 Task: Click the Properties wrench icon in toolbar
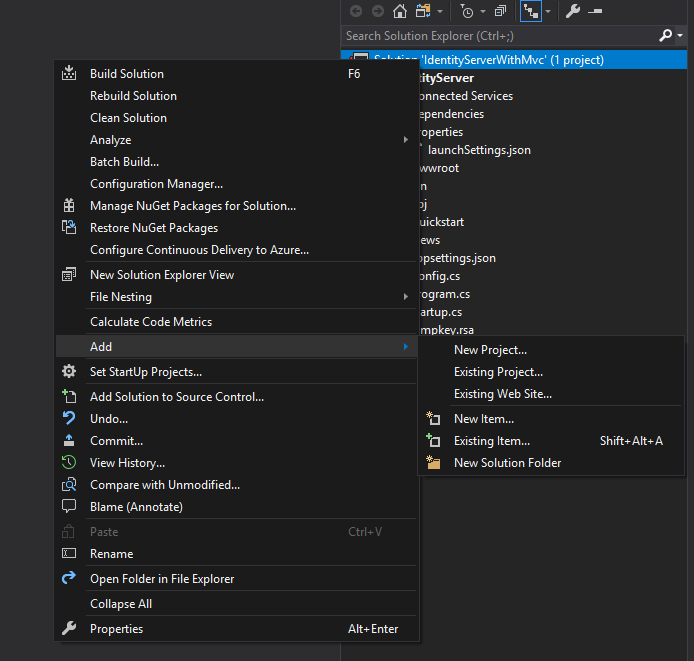(x=573, y=11)
